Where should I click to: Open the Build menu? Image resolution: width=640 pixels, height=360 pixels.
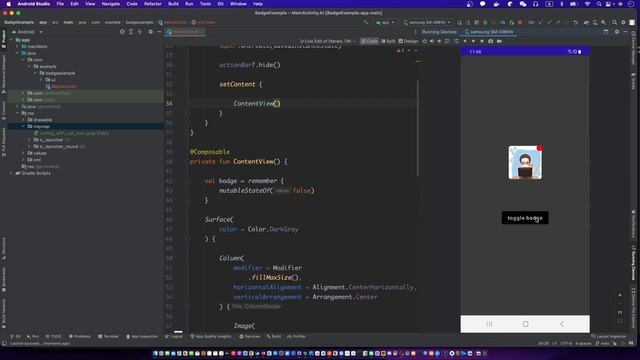(x=173, y=4)
